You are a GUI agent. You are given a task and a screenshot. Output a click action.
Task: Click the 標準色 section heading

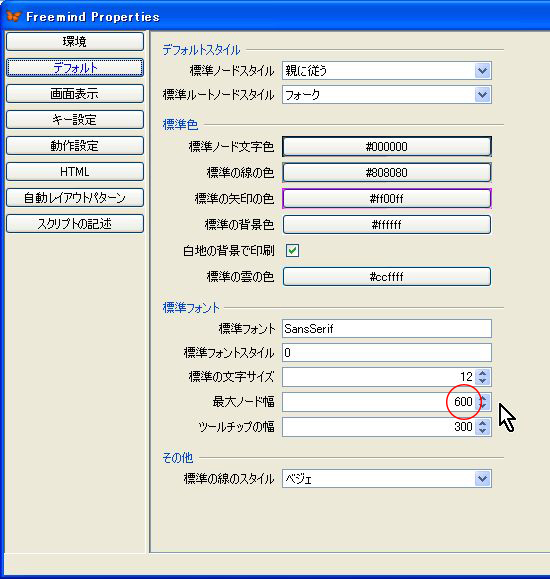(x=180, y=125)
